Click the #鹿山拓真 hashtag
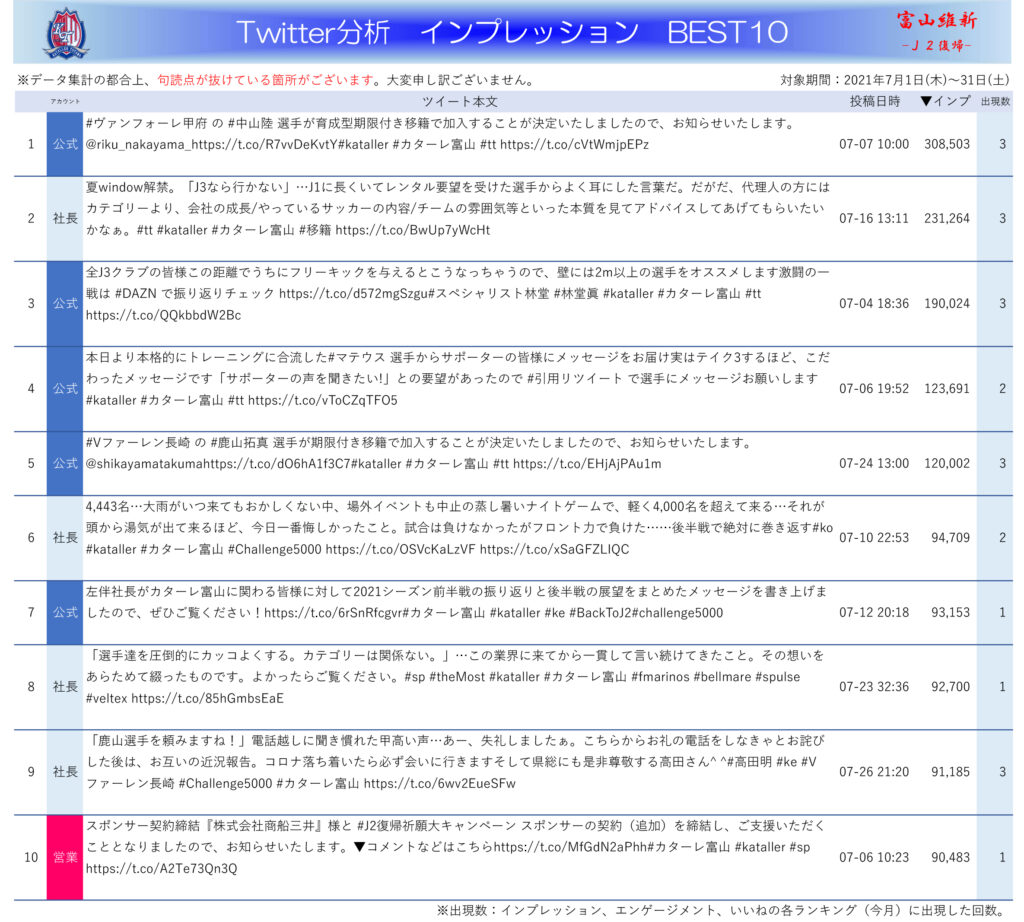The image size is (1024, 922). tap(239, 443)
